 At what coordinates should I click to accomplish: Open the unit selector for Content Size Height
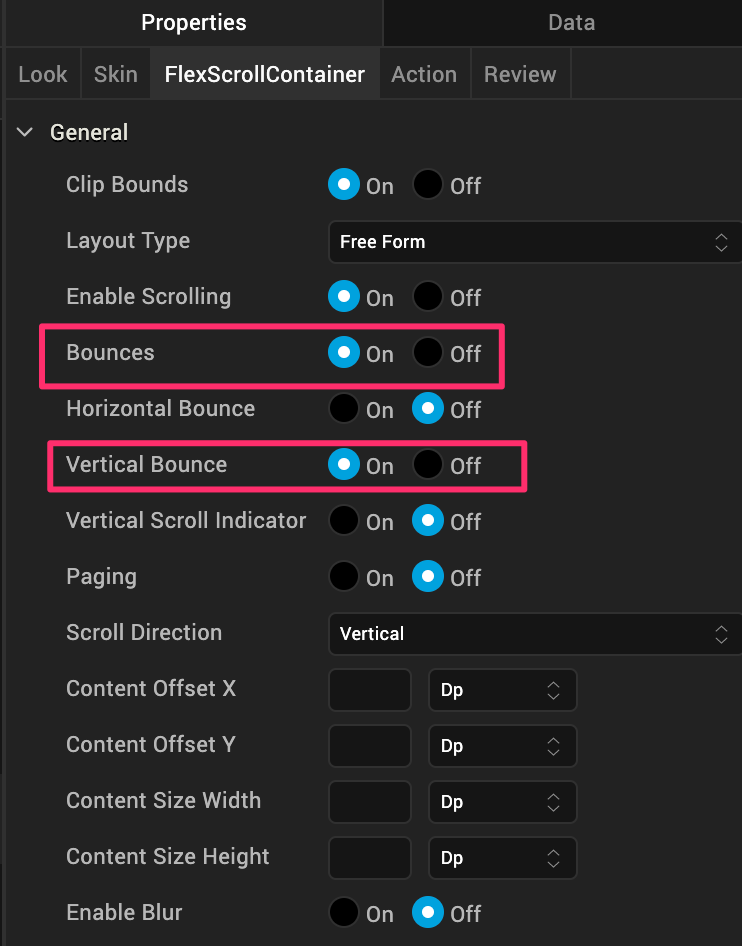[502, 858]
